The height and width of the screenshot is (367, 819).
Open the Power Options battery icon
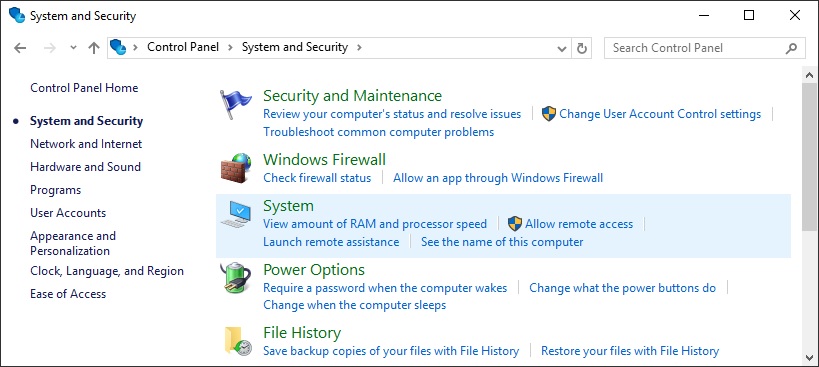pyautogui.click(x=236, y=277)
